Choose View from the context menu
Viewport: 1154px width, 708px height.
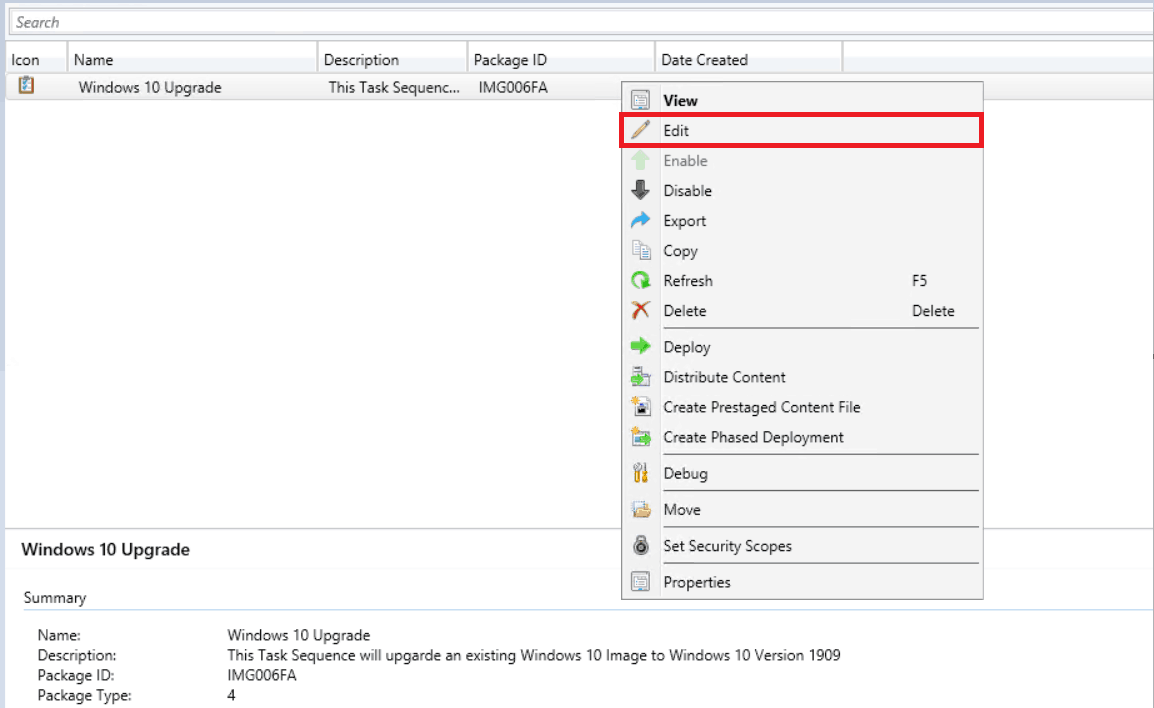(802, 100)
